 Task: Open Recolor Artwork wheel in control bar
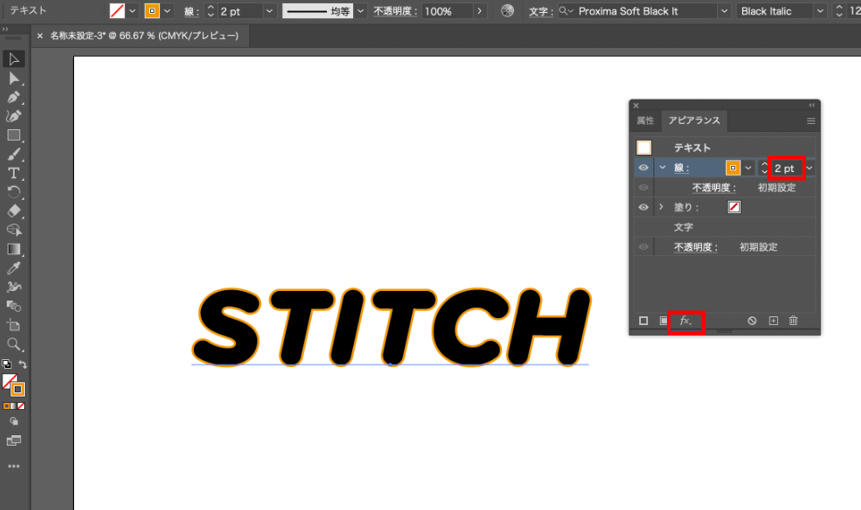(x=507, y=10)
